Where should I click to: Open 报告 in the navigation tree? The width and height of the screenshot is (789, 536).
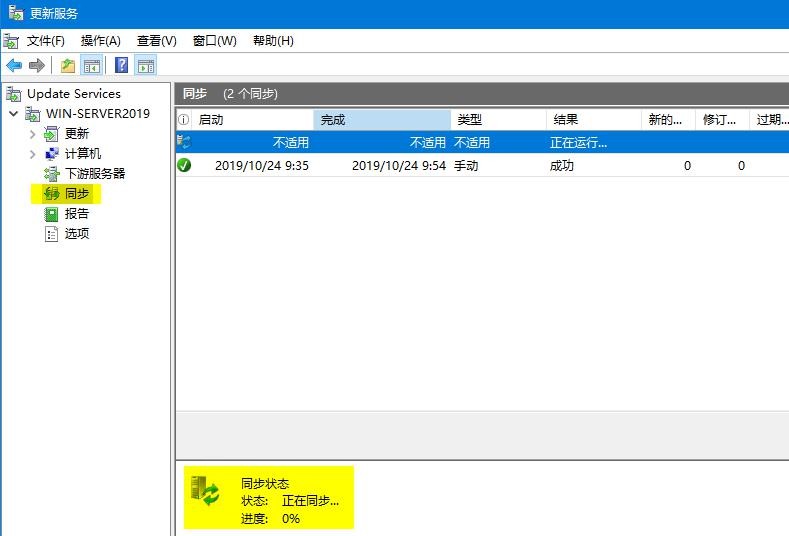click(77, 214)
